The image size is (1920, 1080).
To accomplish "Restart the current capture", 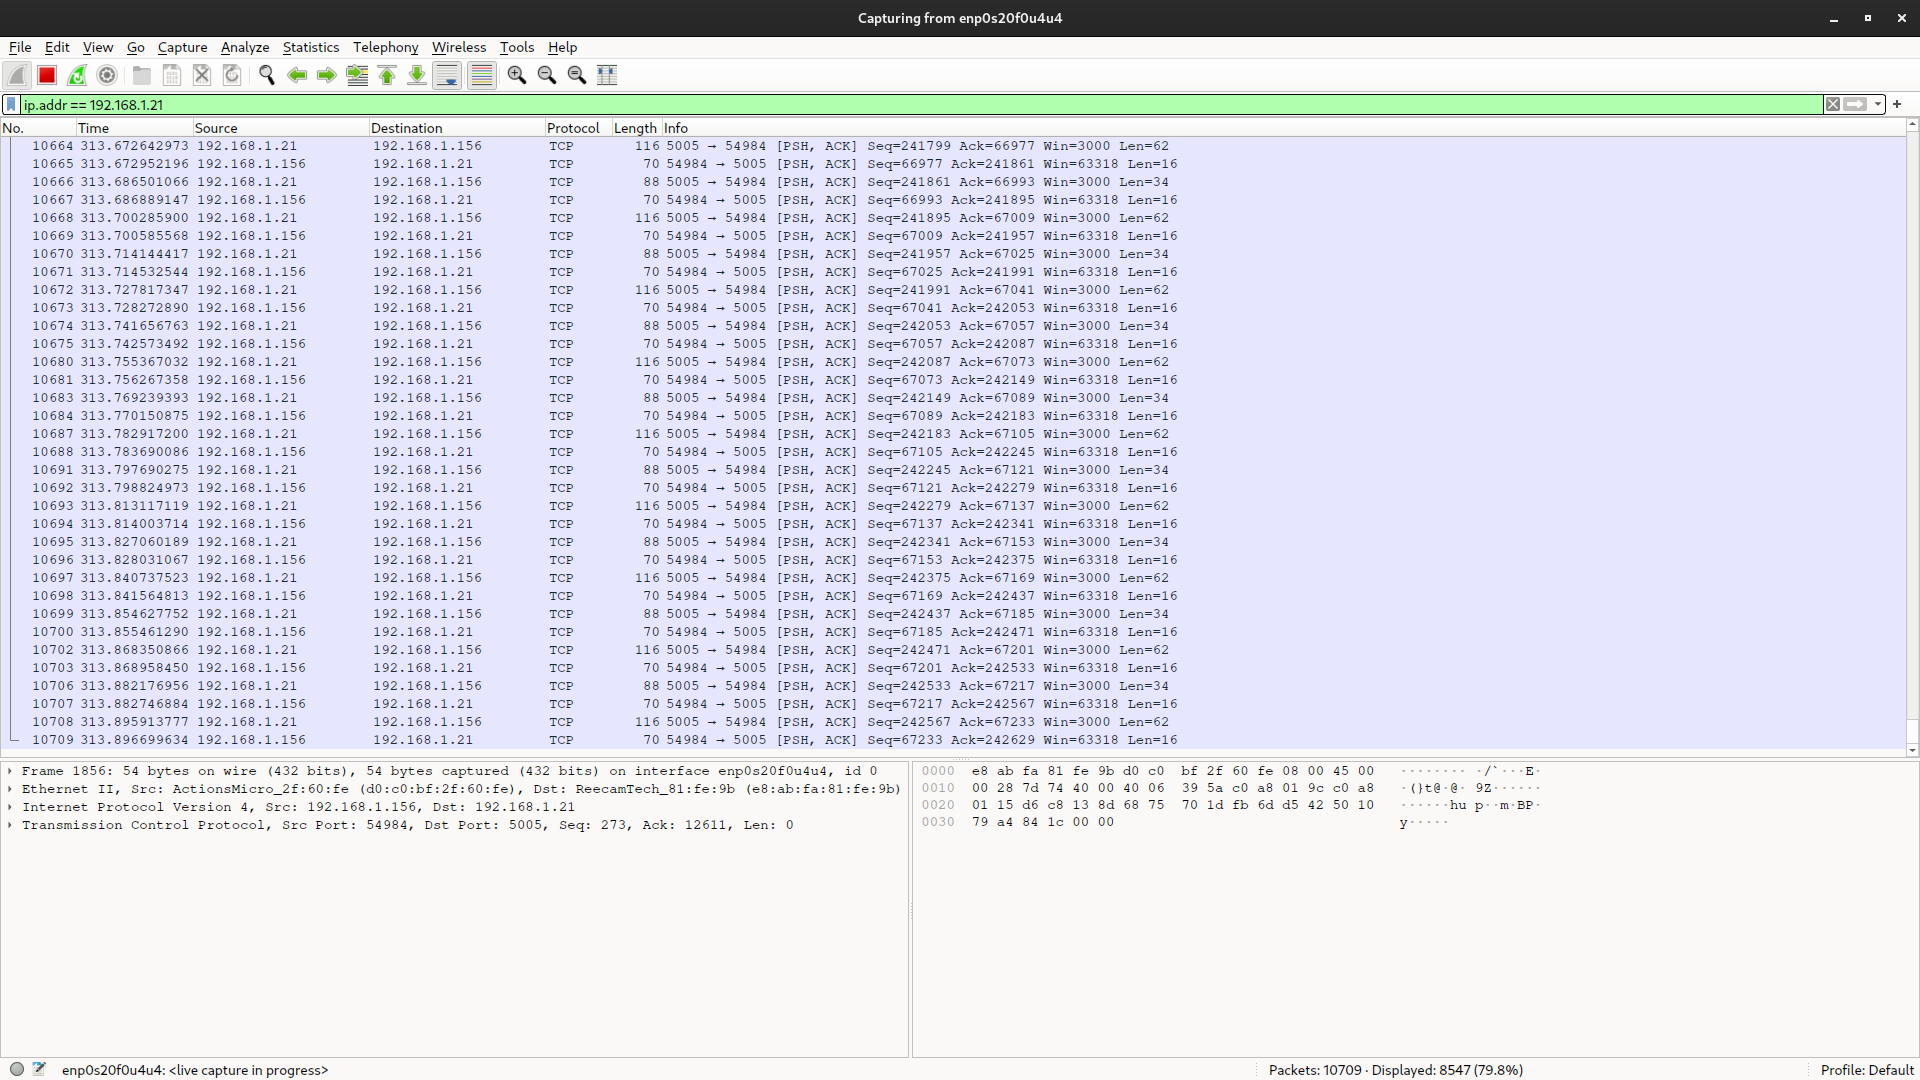I will coord(76,75).
